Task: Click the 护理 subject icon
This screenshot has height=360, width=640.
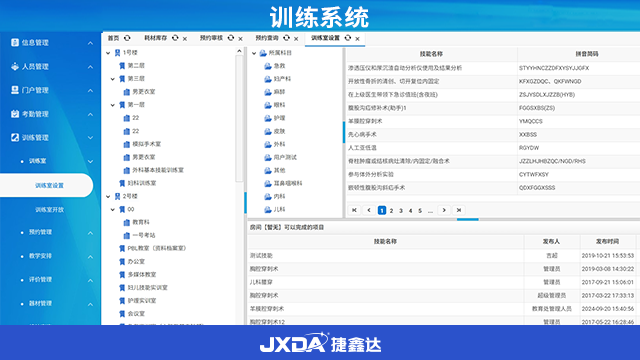Action: coord(268,118)
